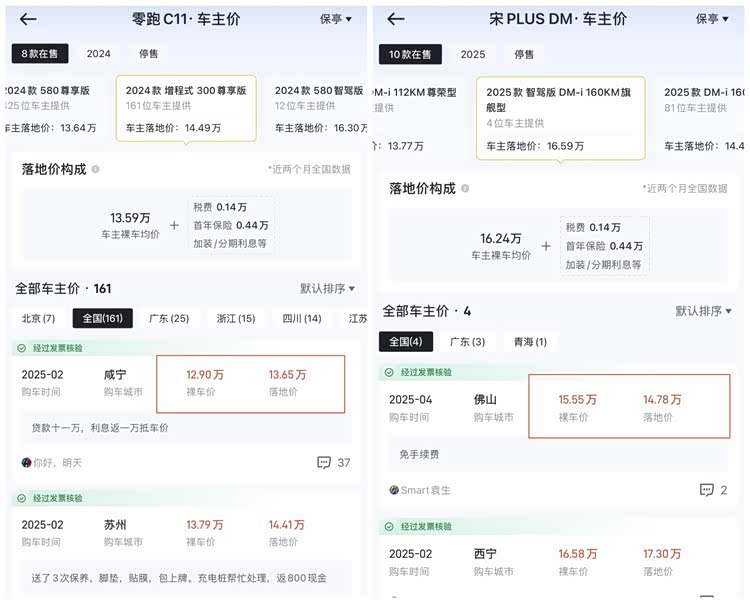Open 你好，明天 user avatar

click(x=26, y=463)
